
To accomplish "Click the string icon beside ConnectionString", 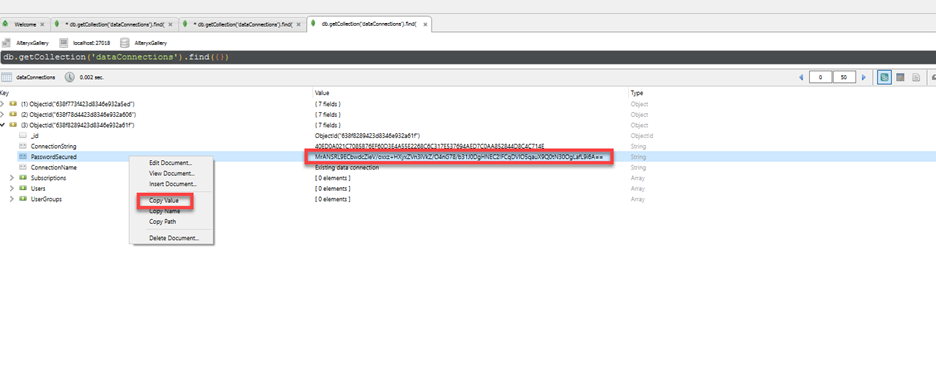I will (x=23, y=146).
